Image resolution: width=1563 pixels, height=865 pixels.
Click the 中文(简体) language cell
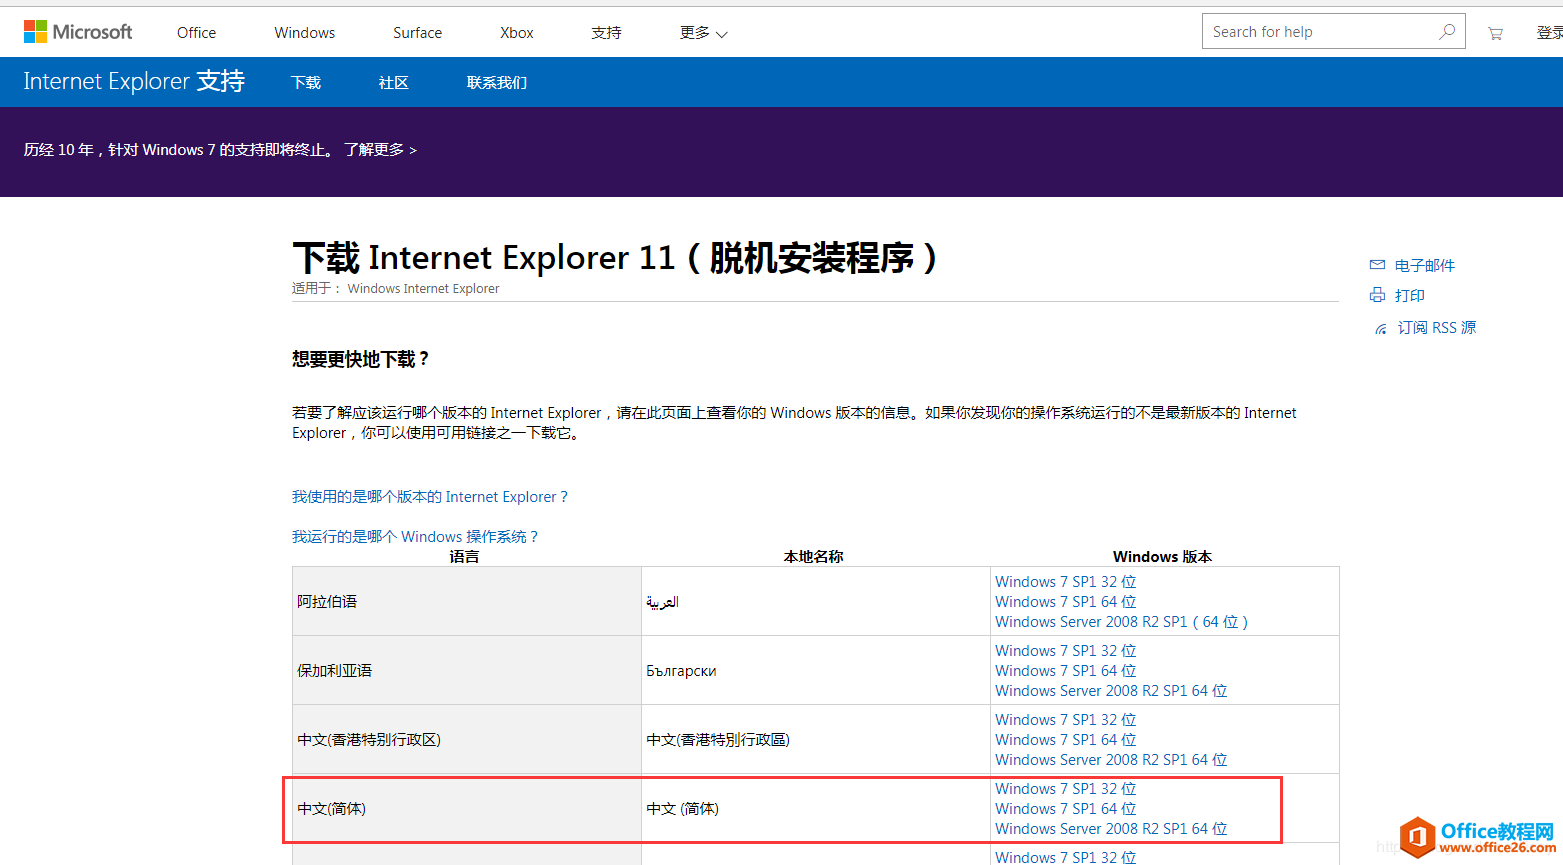coord(467,808)
